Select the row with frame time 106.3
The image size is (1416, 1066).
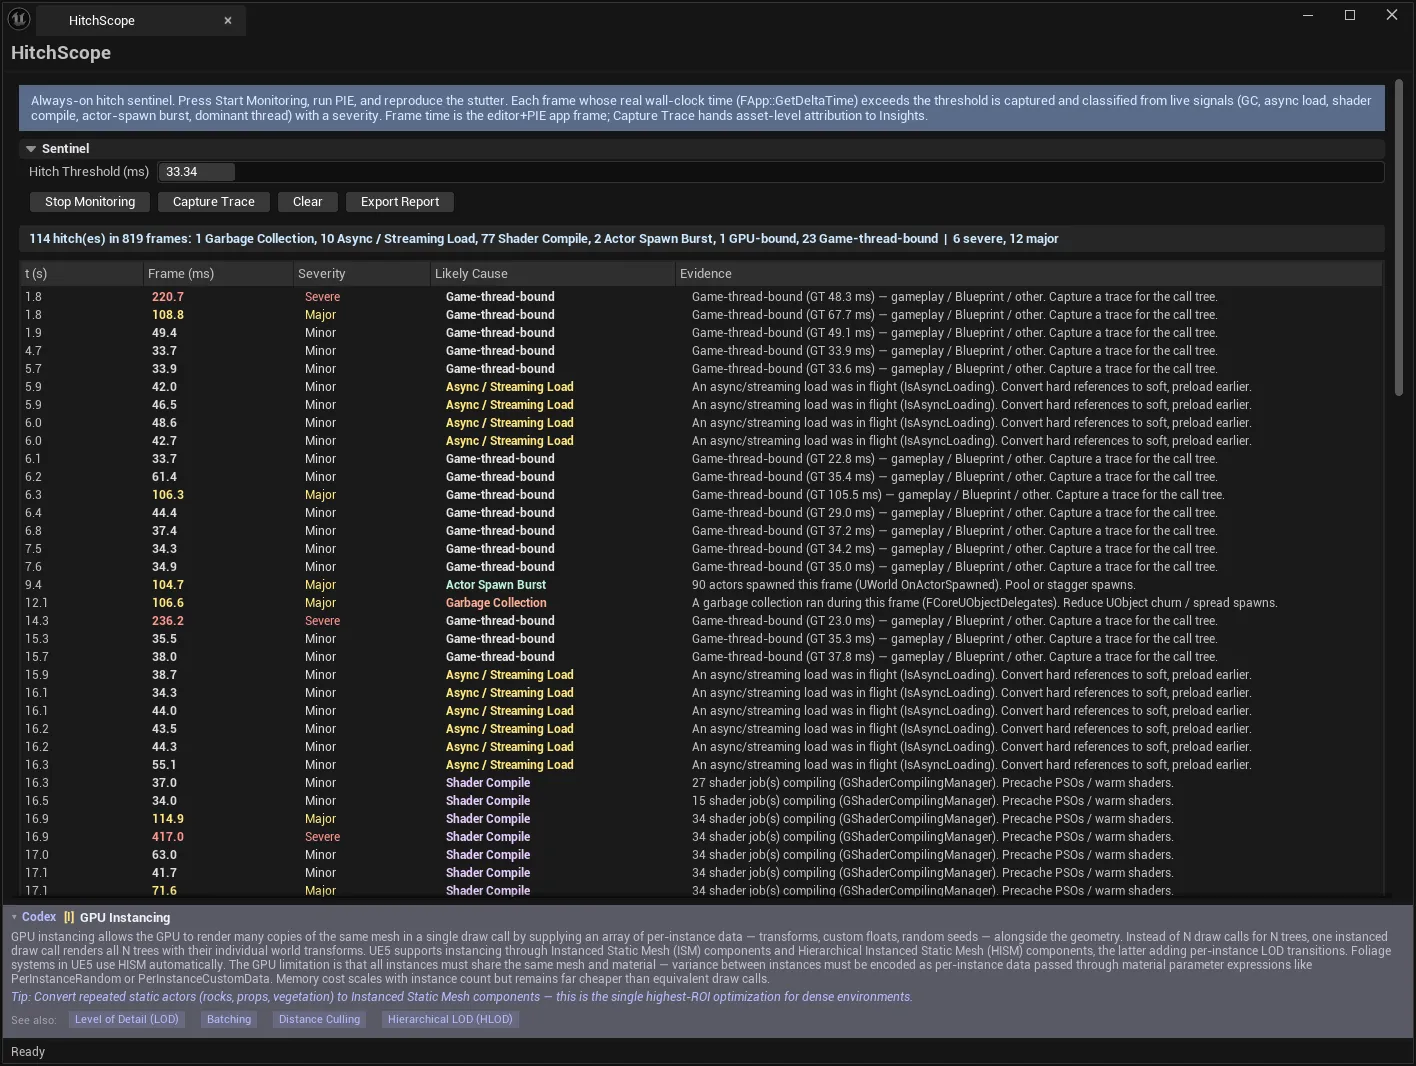[x=701, y=495]
